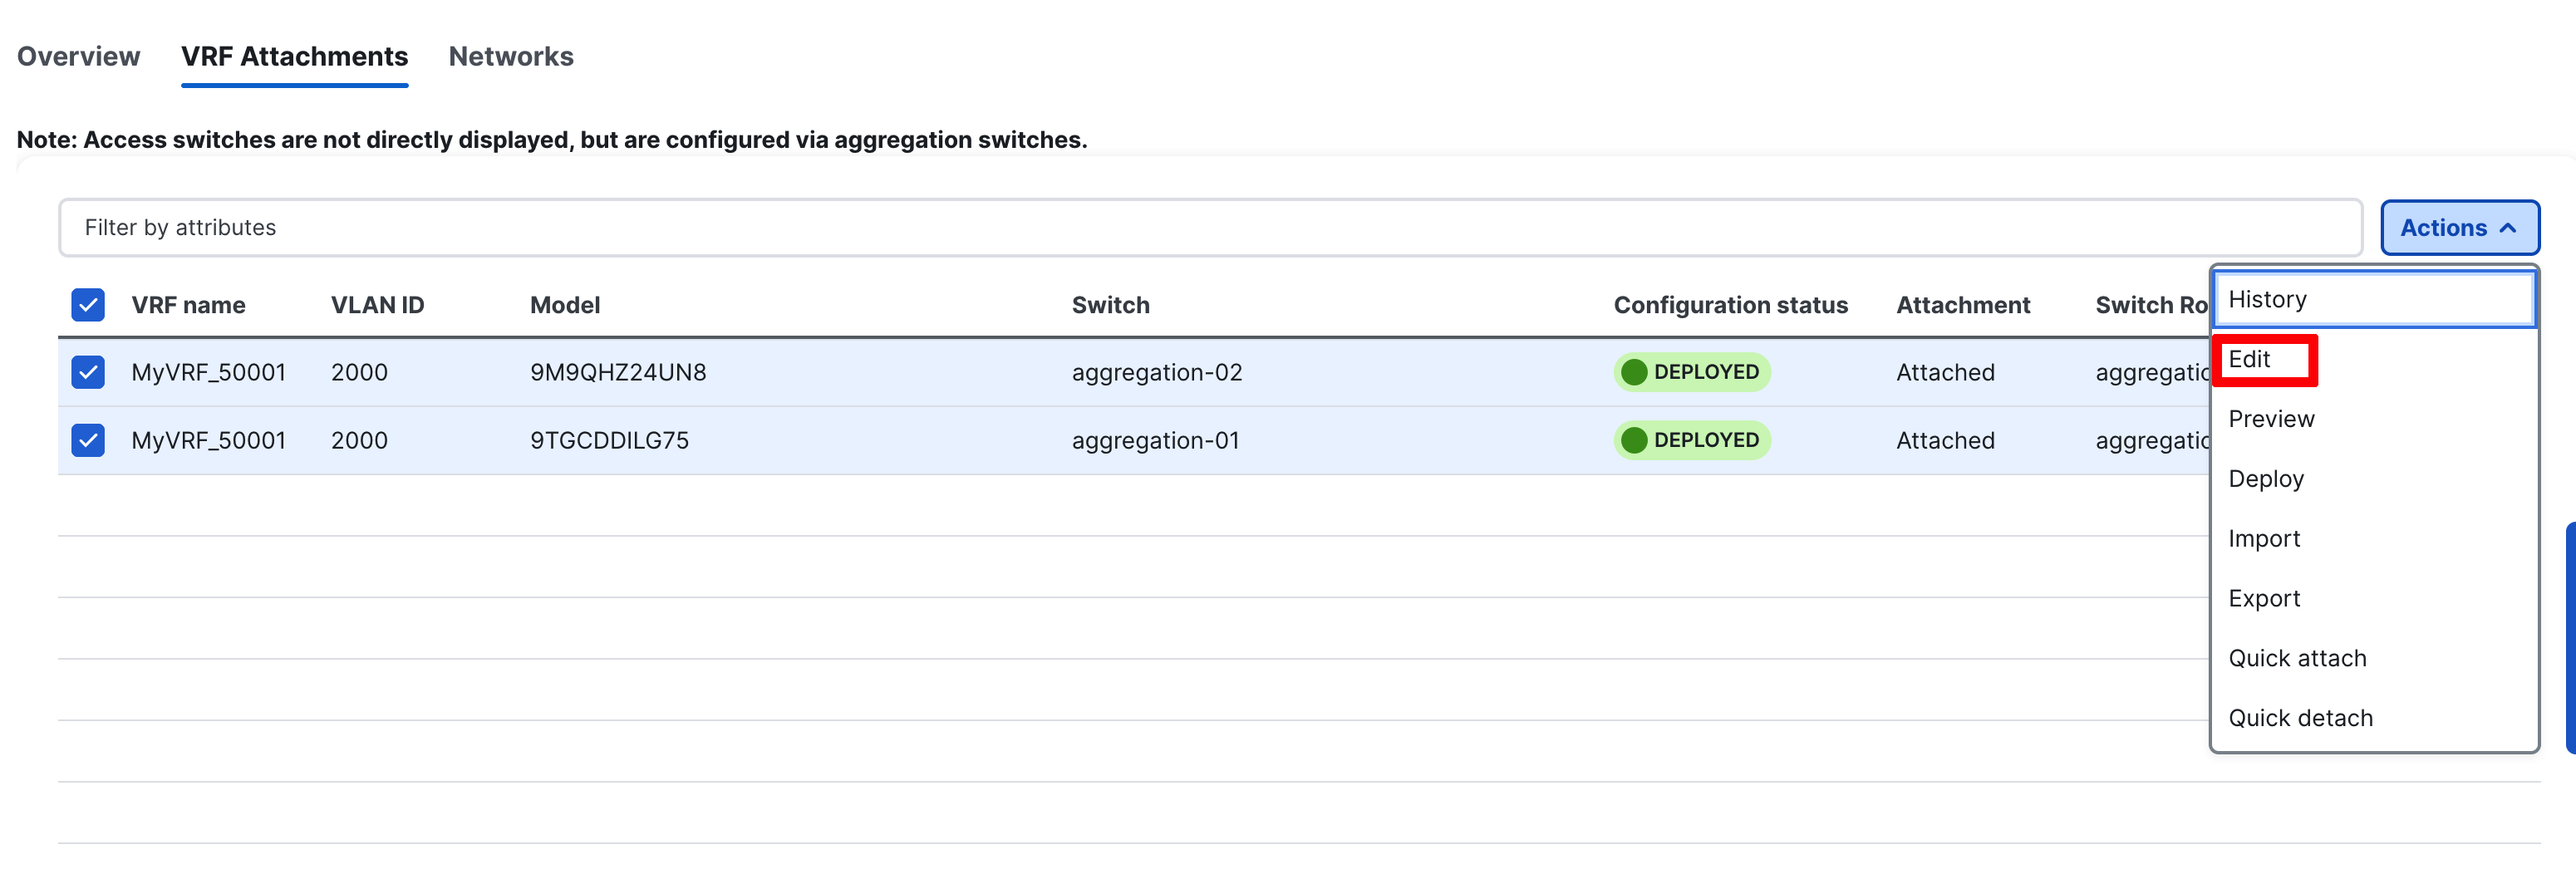Switch to the Overview tab
Image resolution: width=2576 pixels, height=874 pixels.
(x=78, y=57)
